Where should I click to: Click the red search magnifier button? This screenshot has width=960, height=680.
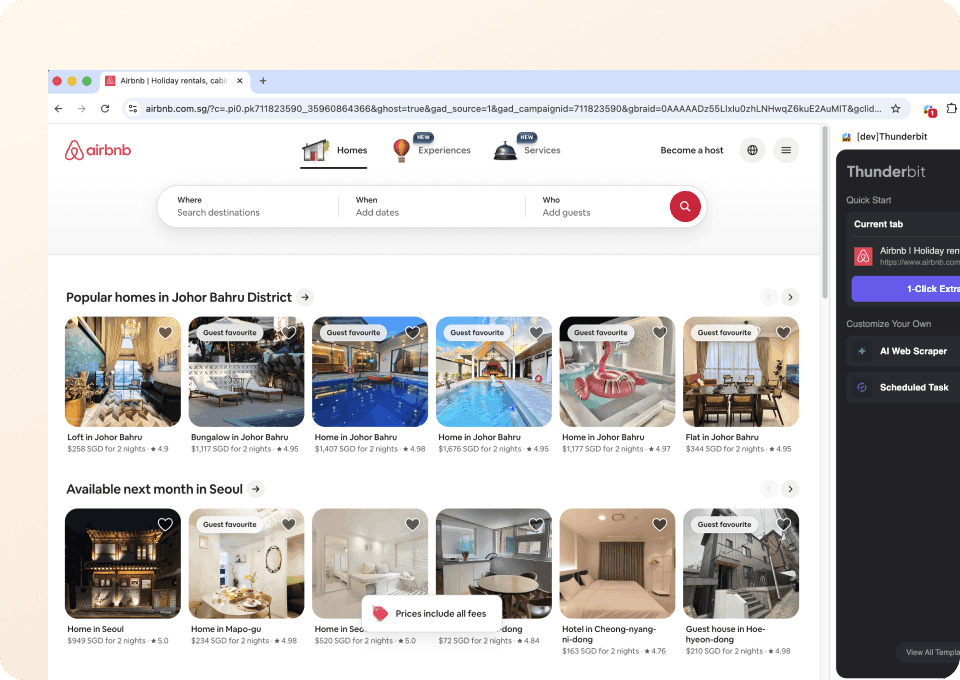pyautogui.click(x=685, y=206)
